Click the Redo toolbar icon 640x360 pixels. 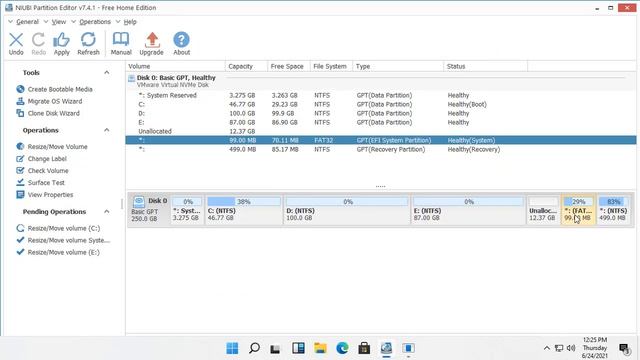pos(38,44)
